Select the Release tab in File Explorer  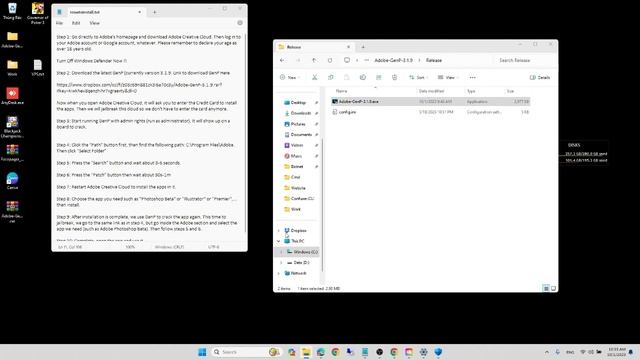(x=313, y=47)
